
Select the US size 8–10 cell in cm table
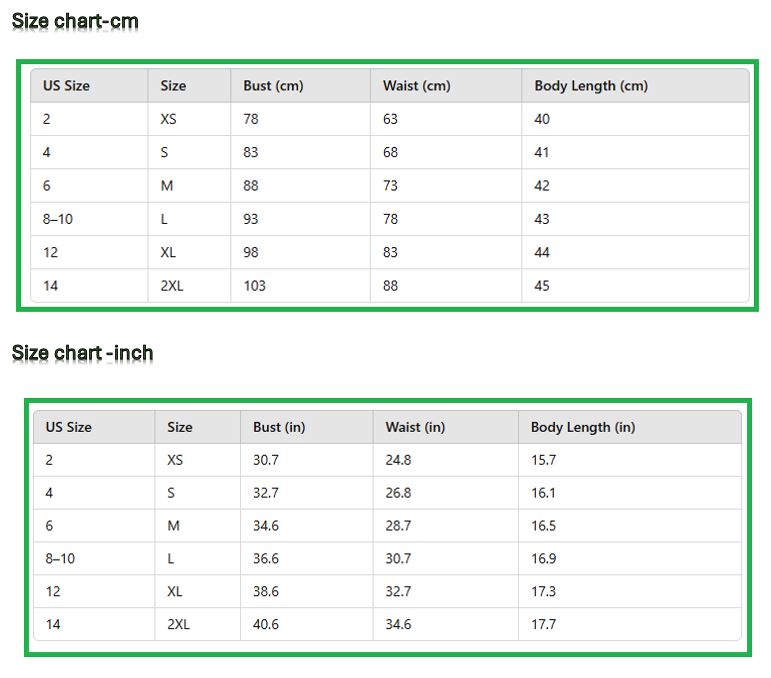pyautogui.click(x=58, y=219)
